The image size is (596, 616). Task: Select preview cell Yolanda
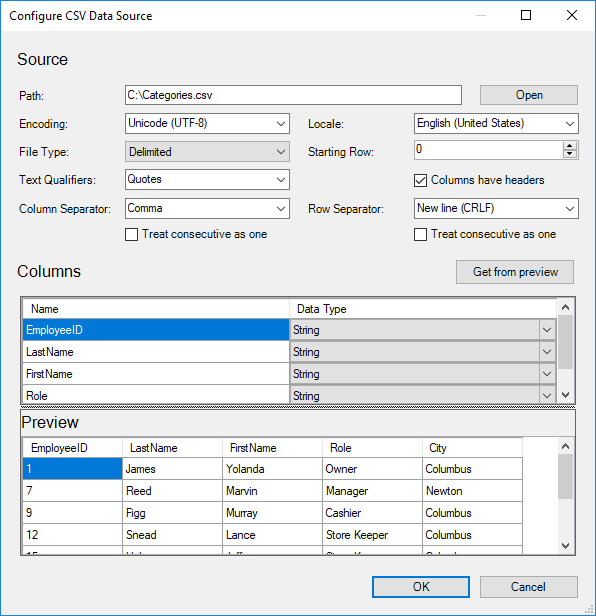tap(272, 469)
